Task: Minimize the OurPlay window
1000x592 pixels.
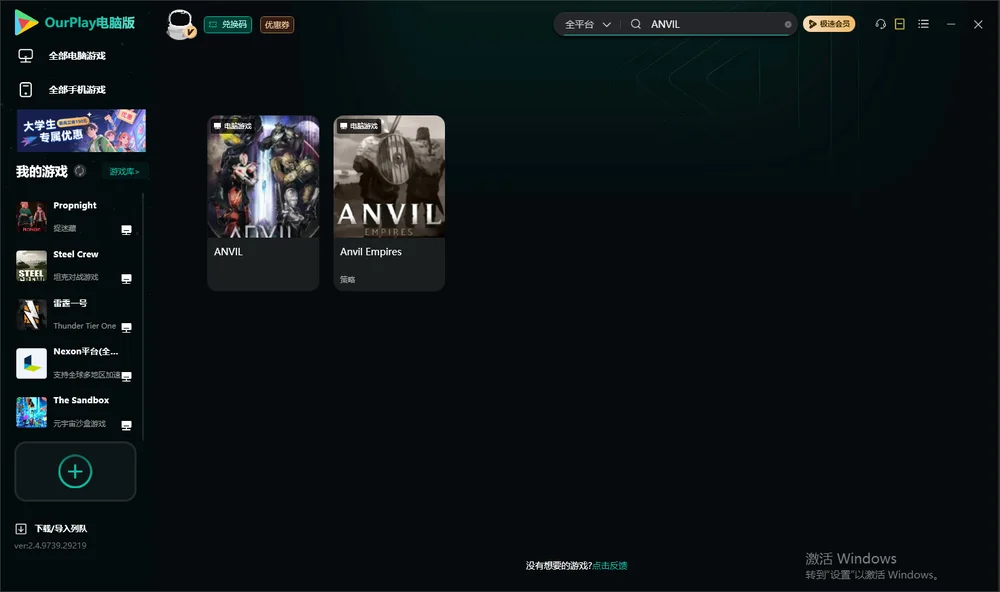Action: pos(951,24)
